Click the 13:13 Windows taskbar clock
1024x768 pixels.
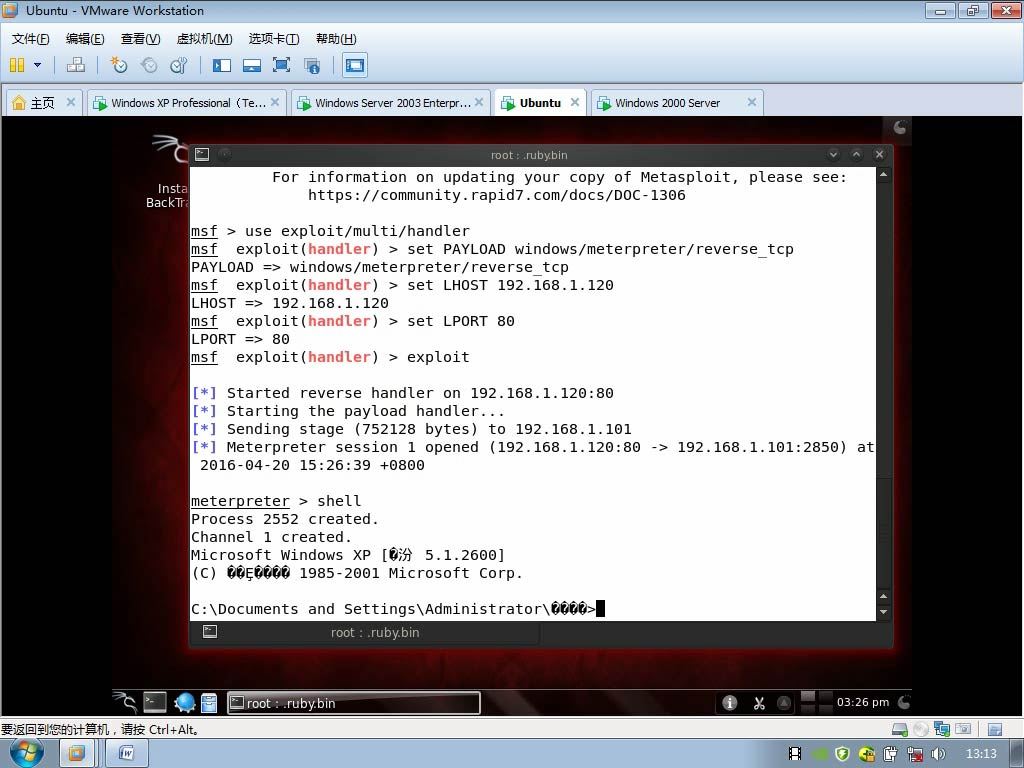click(x=981, y=754)
